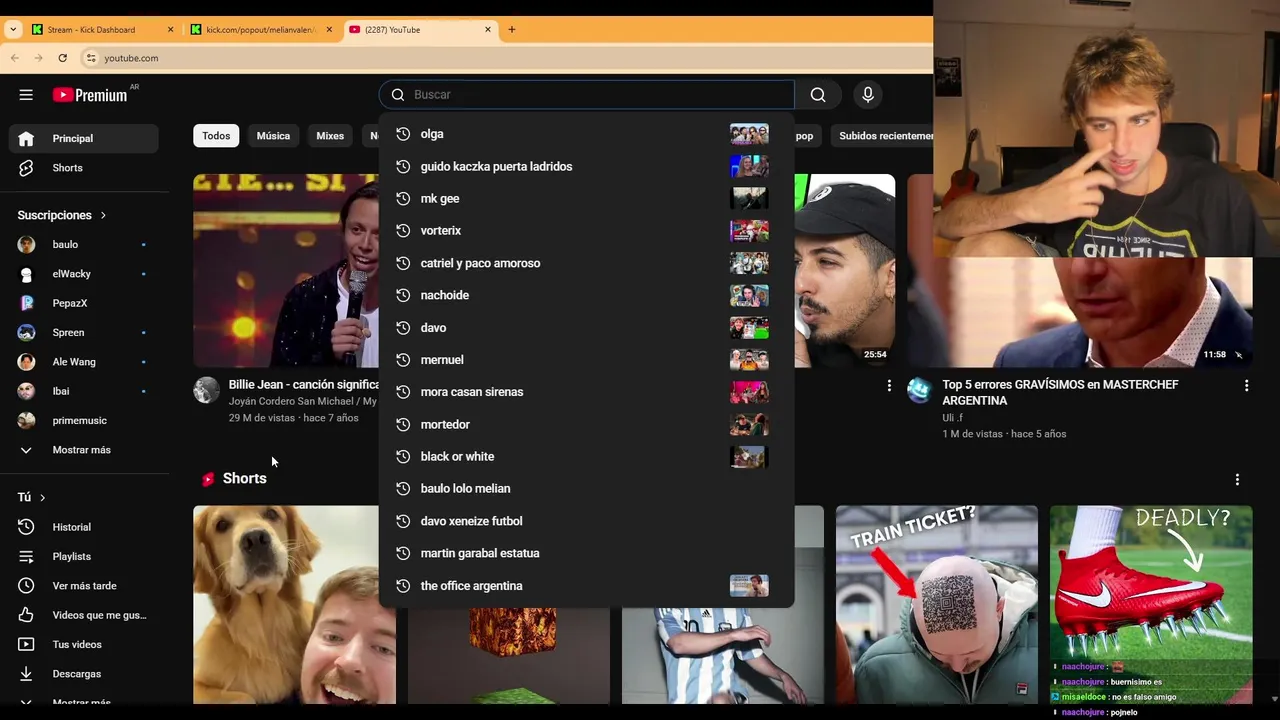
Task: Expand the Suscripciones section arrow
Action: pos(102,215)
